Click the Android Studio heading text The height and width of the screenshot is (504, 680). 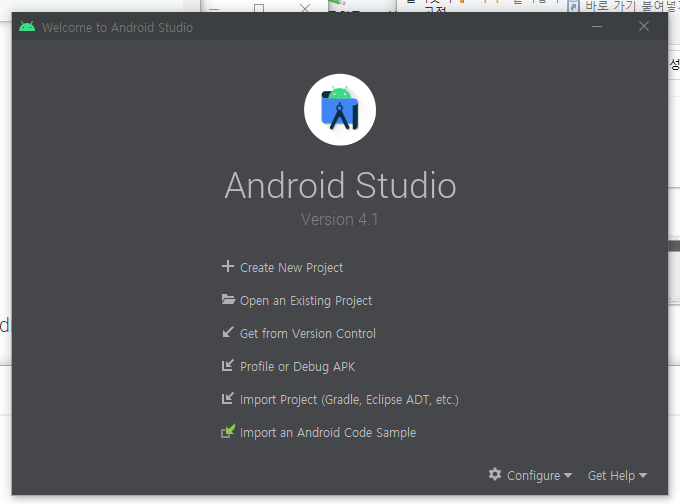pyautogui.click(x=340, y=186)
